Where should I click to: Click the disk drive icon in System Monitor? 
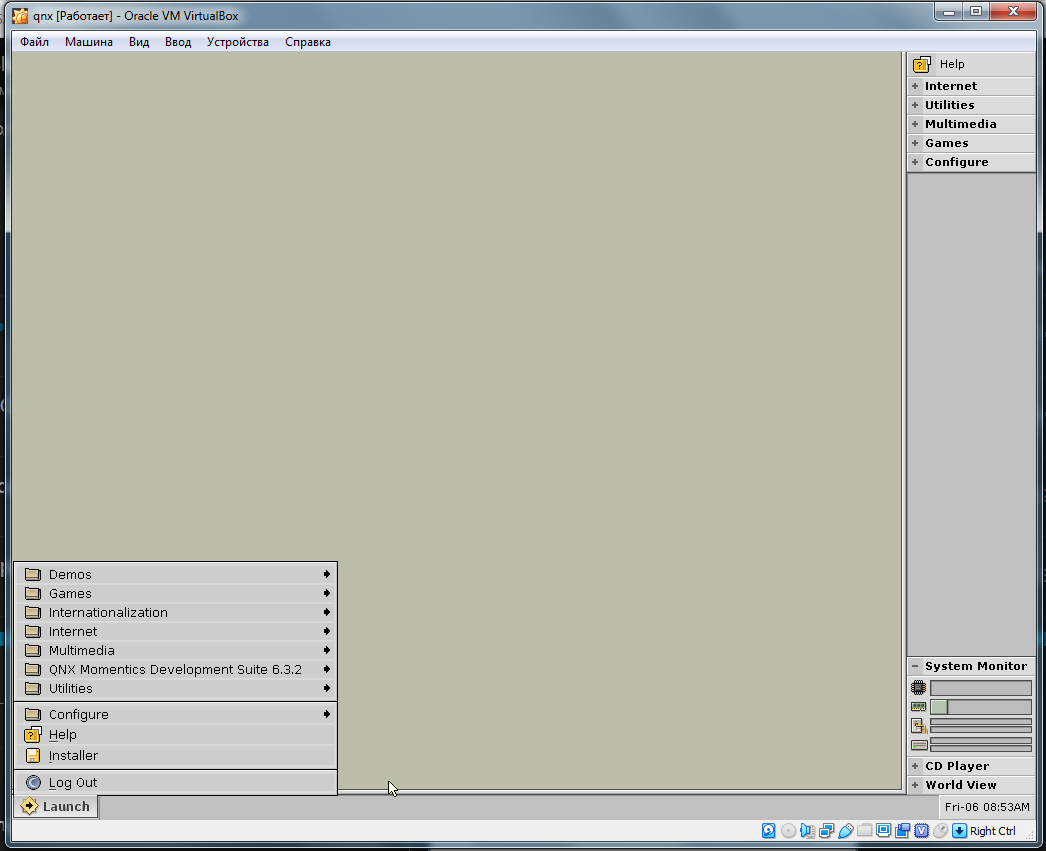point(919,745)
